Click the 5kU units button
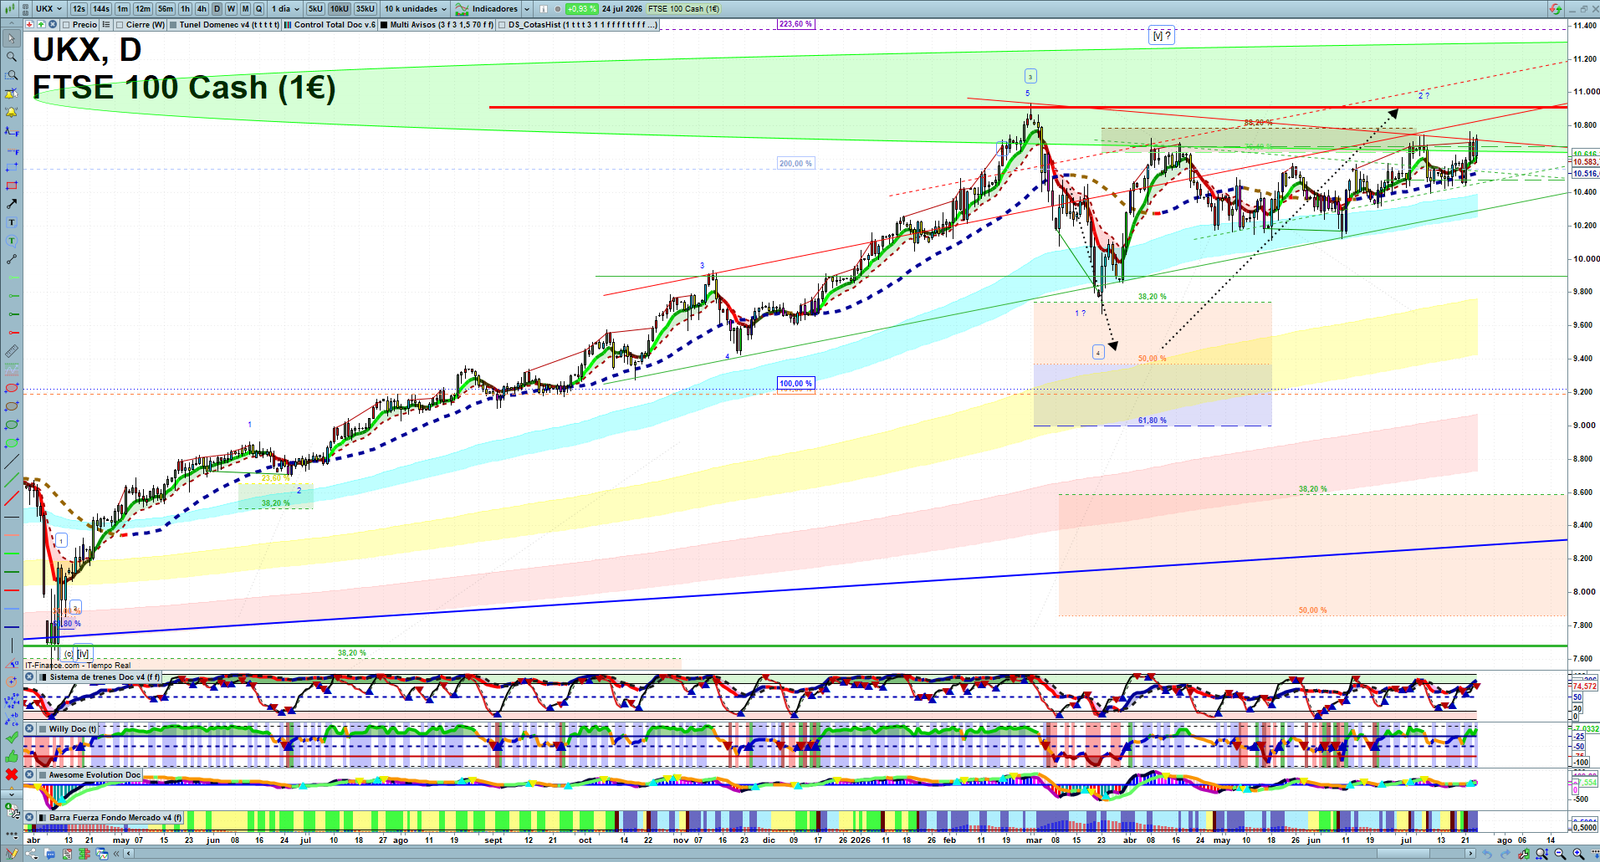 [x=315, y=8]
